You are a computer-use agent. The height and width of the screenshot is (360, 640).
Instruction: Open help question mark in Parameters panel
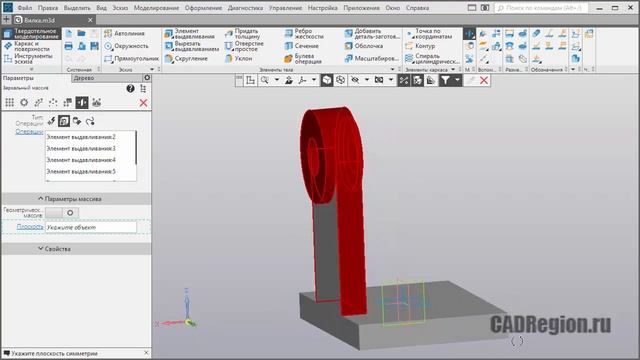pyautogui.click(x=130, y=88)
